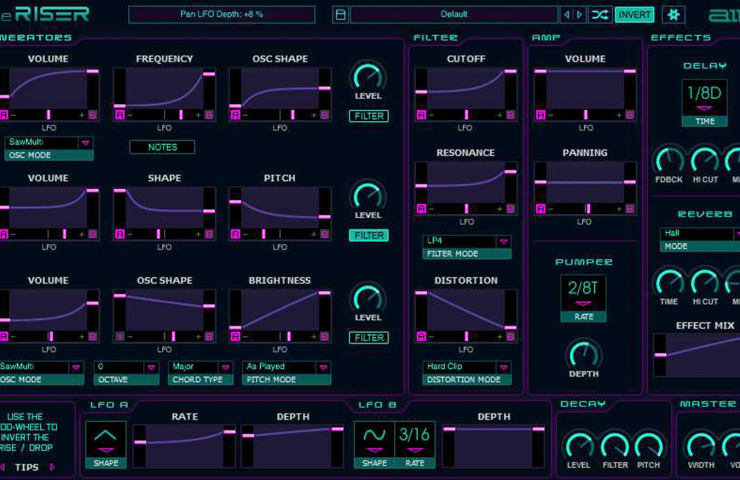The height and width of the screenshot is (480, 740).
Task: Open the Major chord type dropdown
Action: point(201,367)
